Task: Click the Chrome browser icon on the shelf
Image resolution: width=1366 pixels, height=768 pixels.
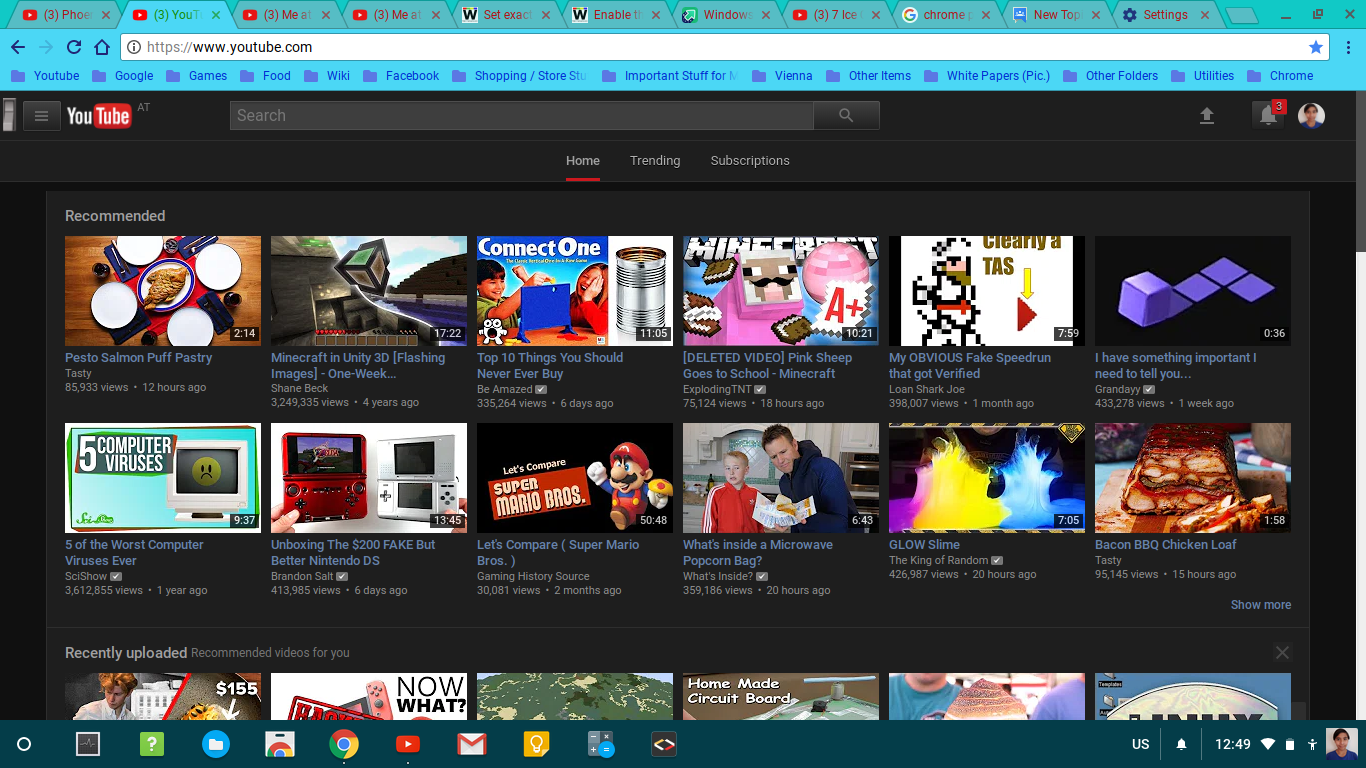Action: coord(344,744)
